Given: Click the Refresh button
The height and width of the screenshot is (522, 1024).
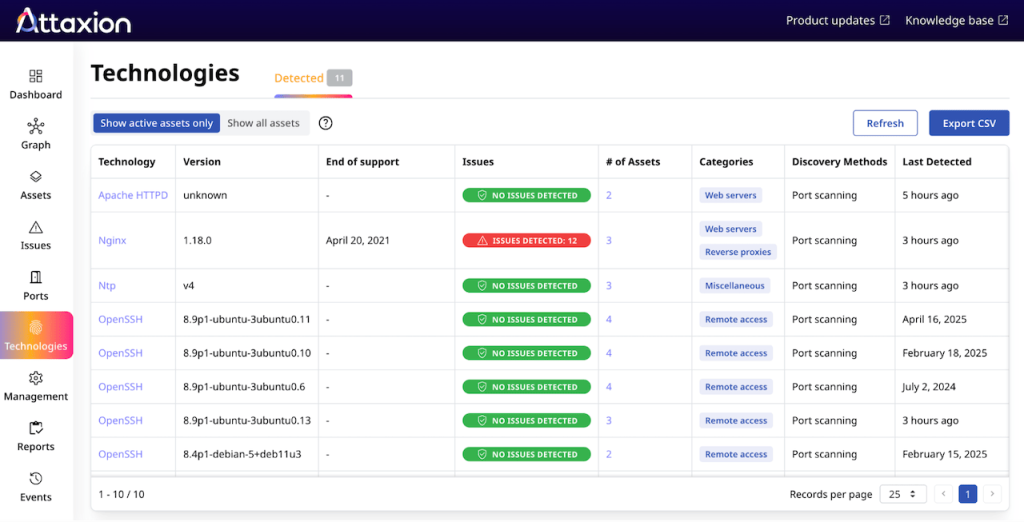Looking at the screenshot, I should (885, 123).
